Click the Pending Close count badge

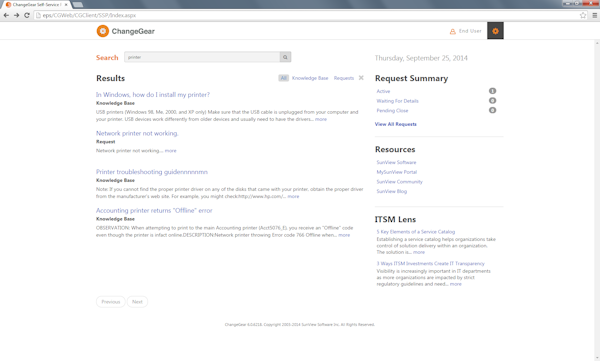pos(492,110)
